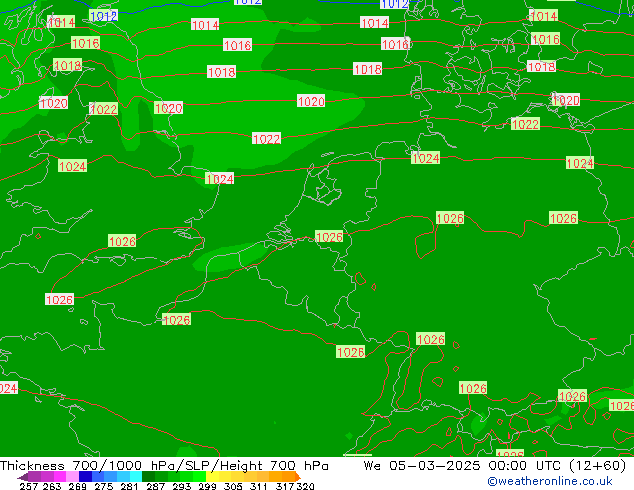The width and height of the screenshot is (634, 490).
Task: Click the forecast date "We 05-03-2025 00:00 UTC (12+60)"
Action: coord(495,466)
